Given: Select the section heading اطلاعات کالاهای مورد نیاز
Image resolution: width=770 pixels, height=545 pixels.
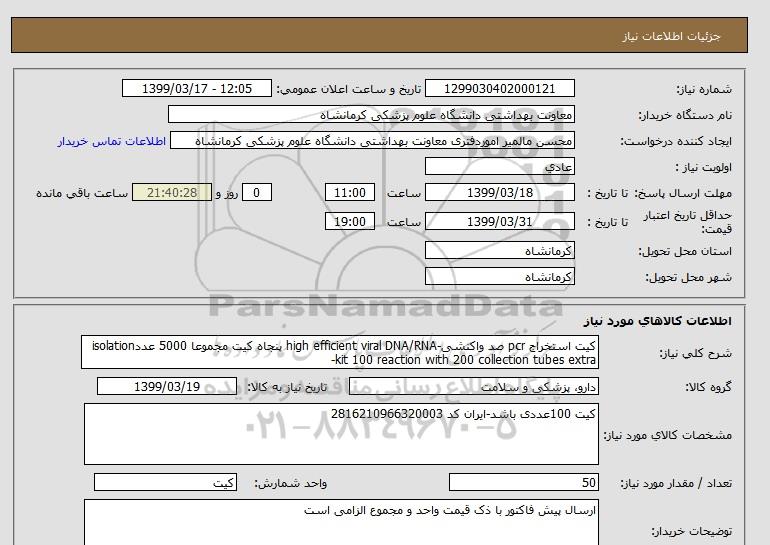Looking at the screenshot, I should point(658,321).
